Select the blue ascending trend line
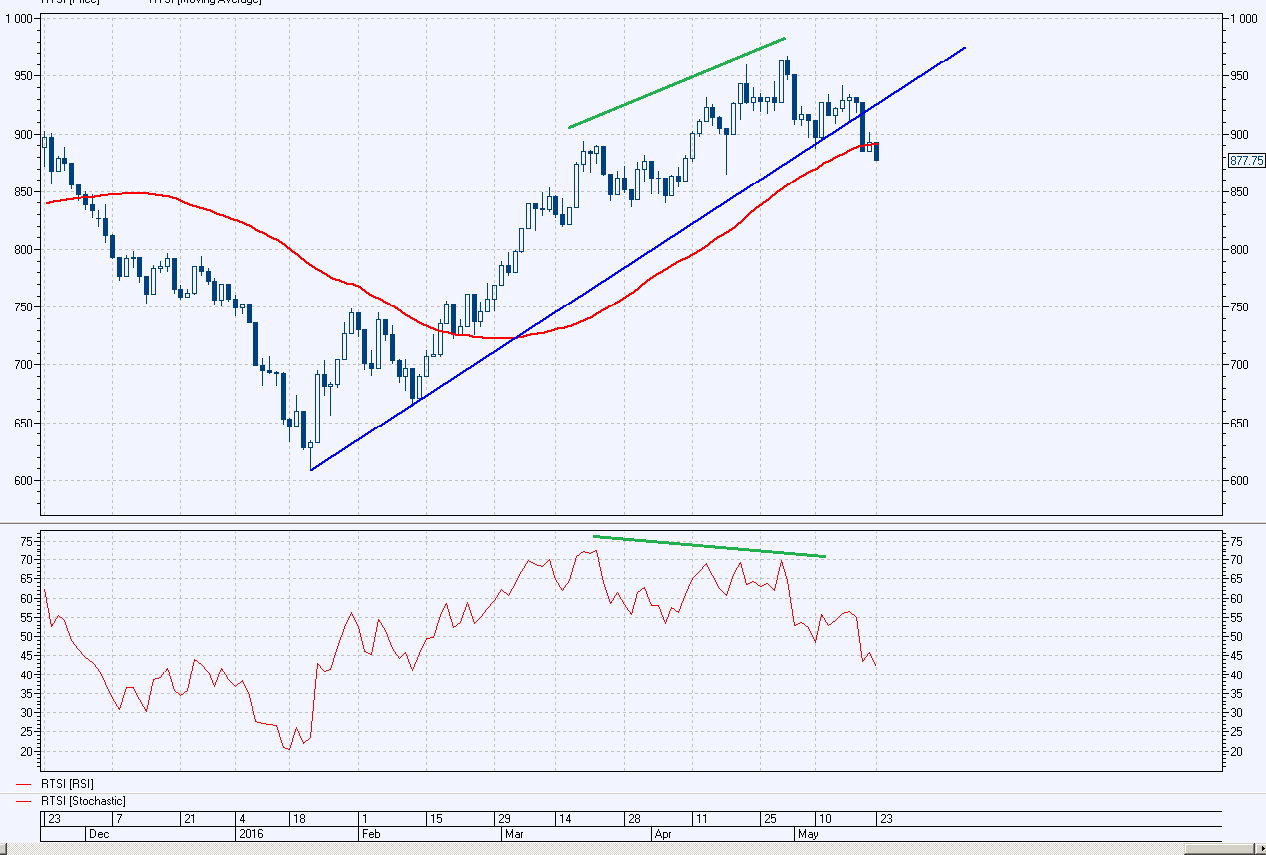Image resolution: width=1266 pixels, height=855 pixels. point(638,259)
